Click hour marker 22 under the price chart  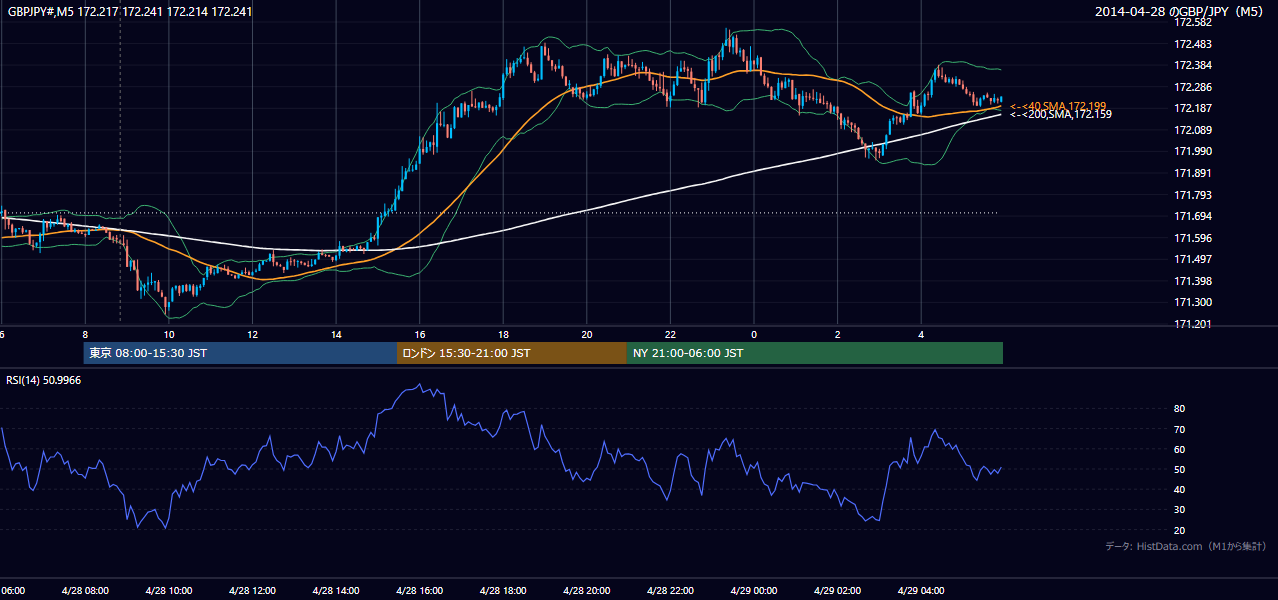click(671, 334)
